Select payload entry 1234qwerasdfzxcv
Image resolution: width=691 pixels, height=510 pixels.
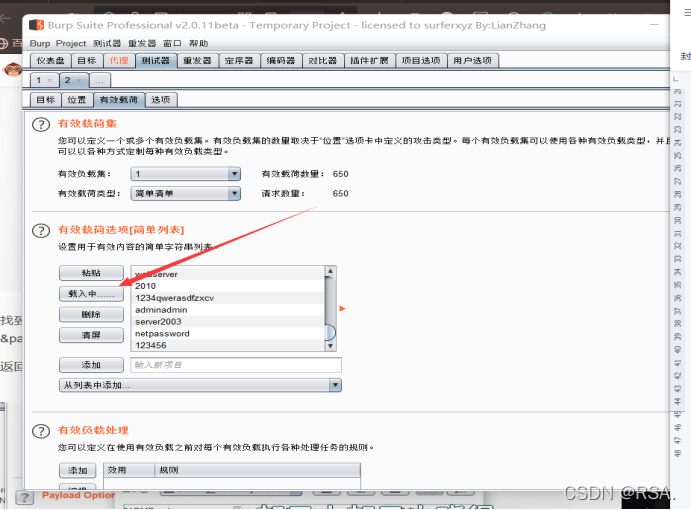pyautogui.click(x=228, y=298)
